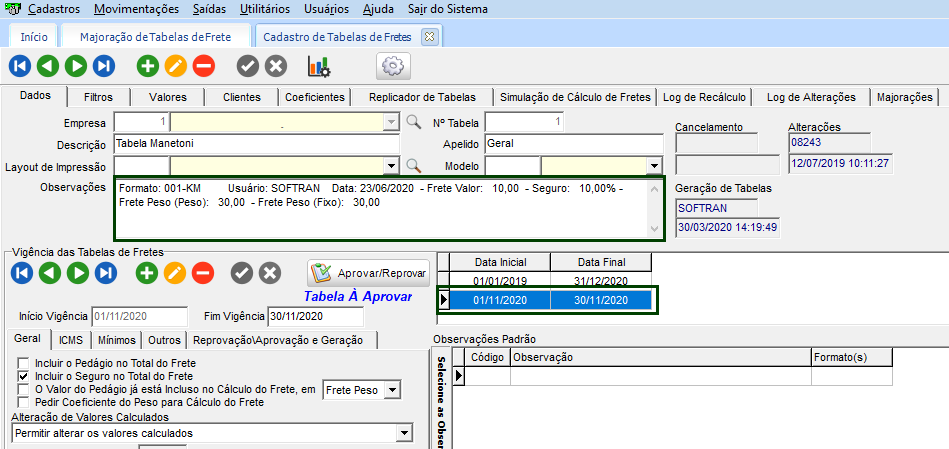Go to first record in top toolbar
The height and width of the screenshot is (449, 949).
[20, 66]
